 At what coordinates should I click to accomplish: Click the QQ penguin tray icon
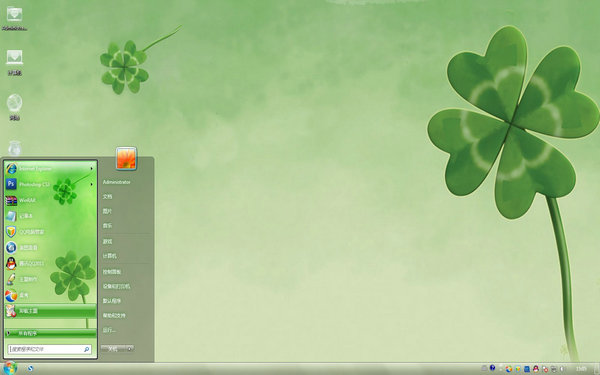pyautogui.click(x=536, y=369)
